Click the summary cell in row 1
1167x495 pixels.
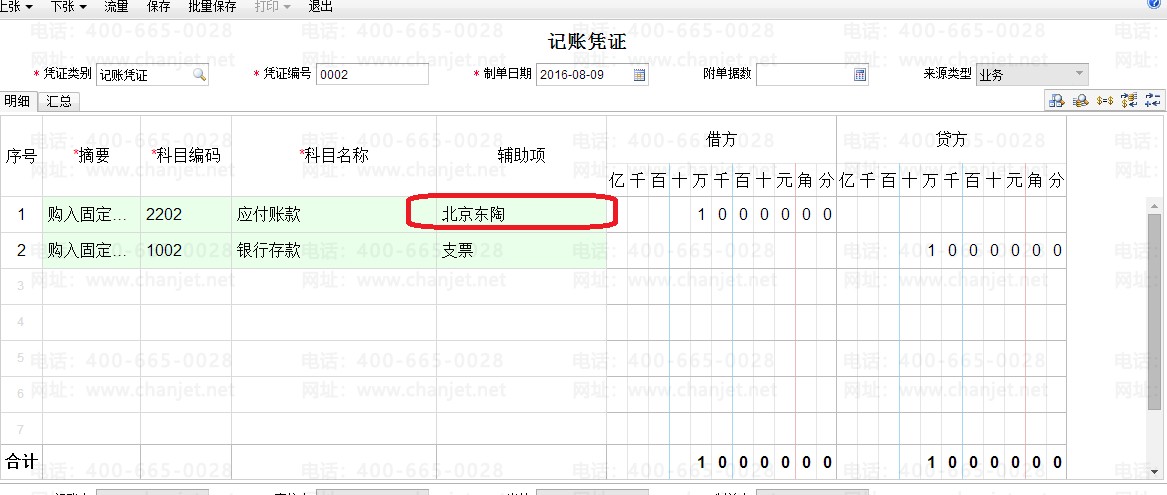92,215
